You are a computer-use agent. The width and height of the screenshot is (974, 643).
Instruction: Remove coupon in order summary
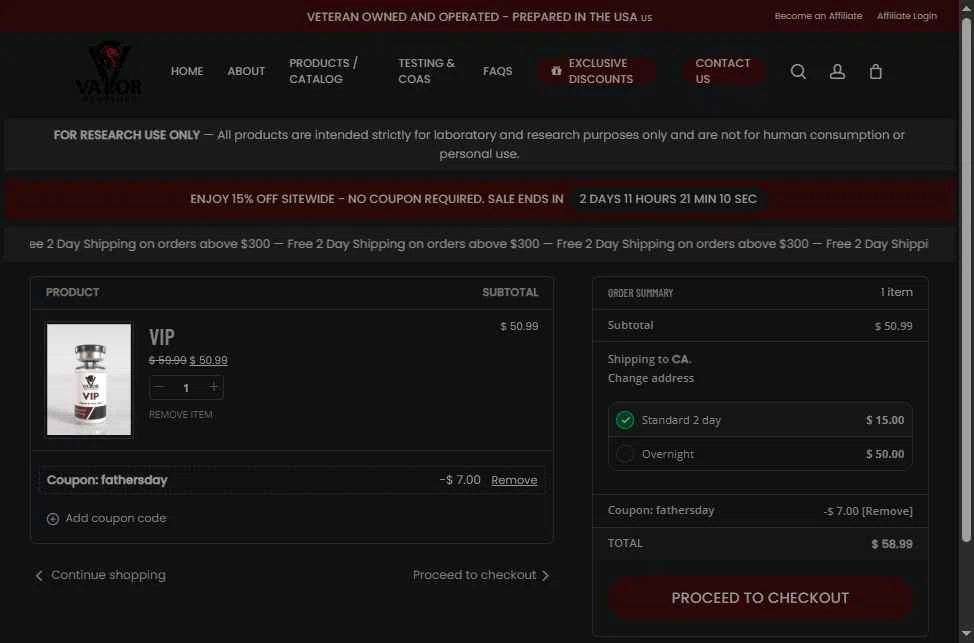tap(887, 511)
